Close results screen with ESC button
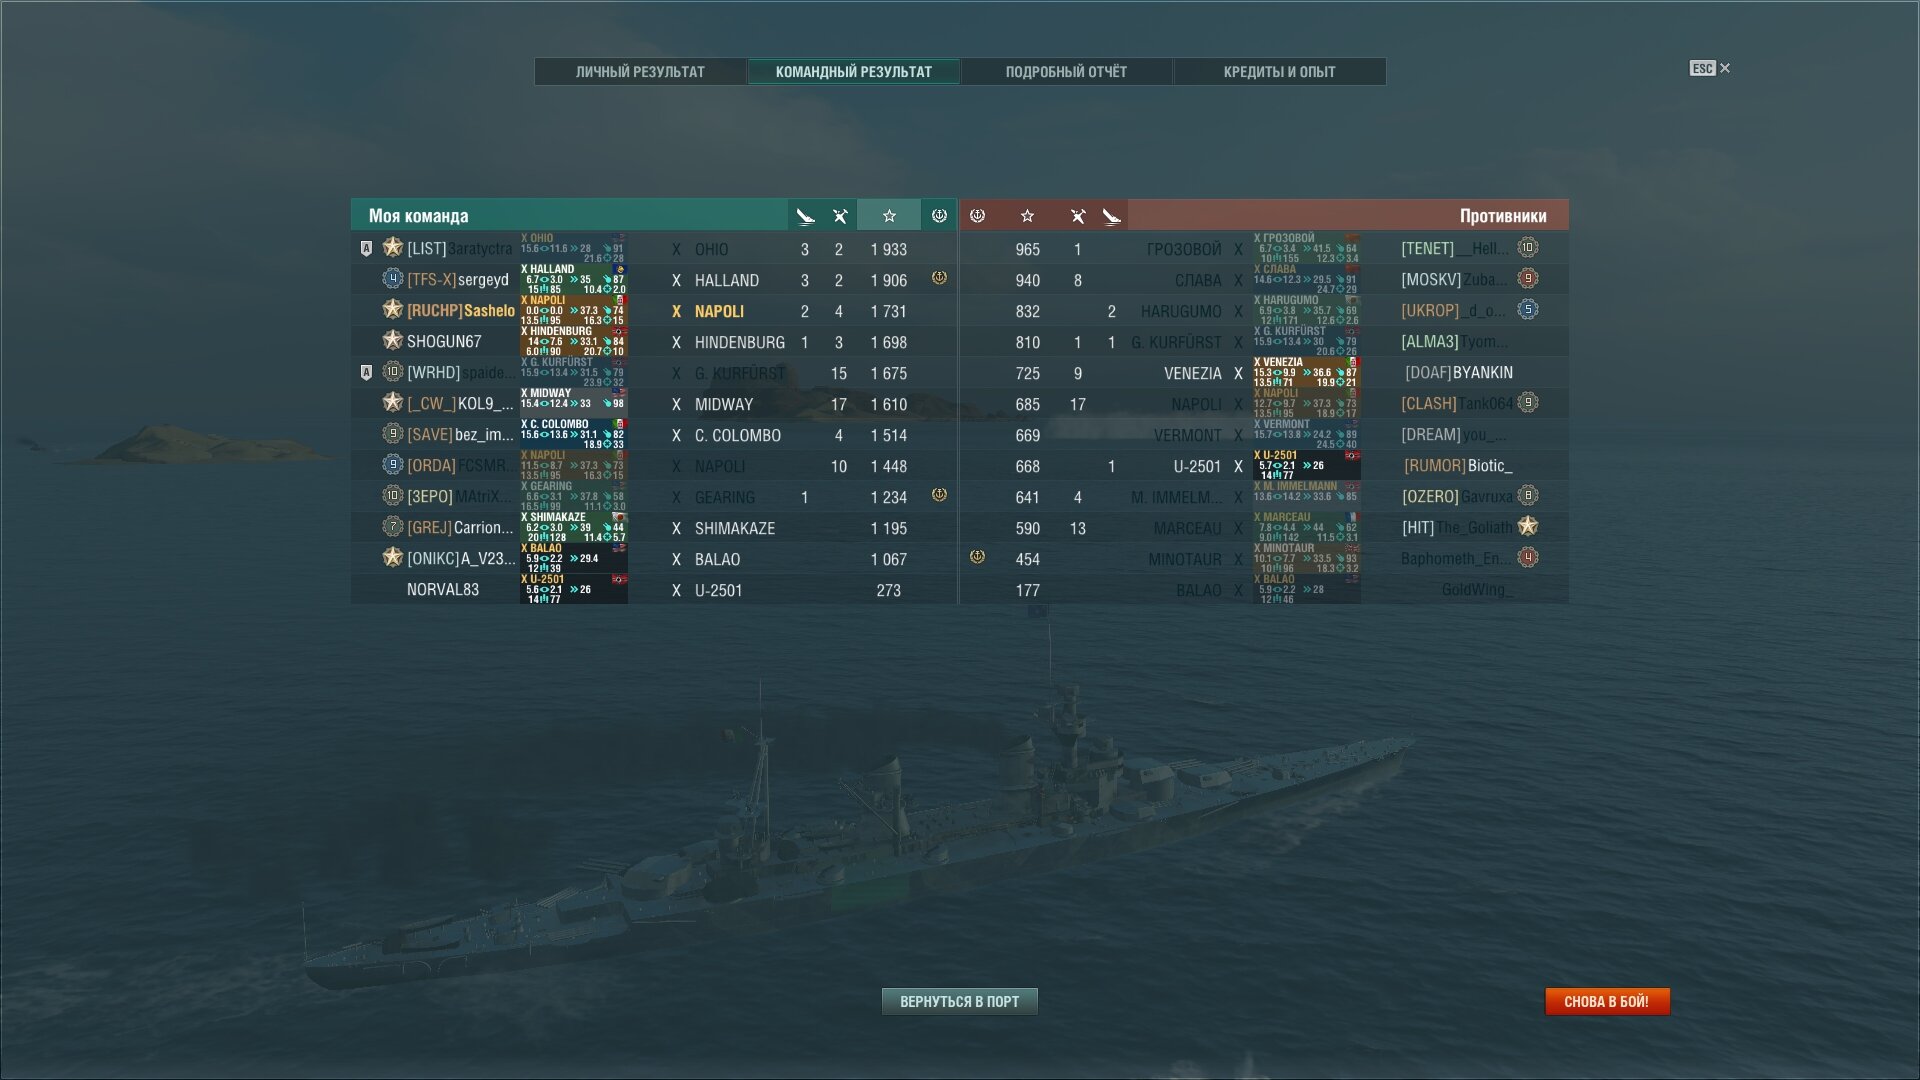This screenshot has height=1080, width=1920. pos(1710,68)
